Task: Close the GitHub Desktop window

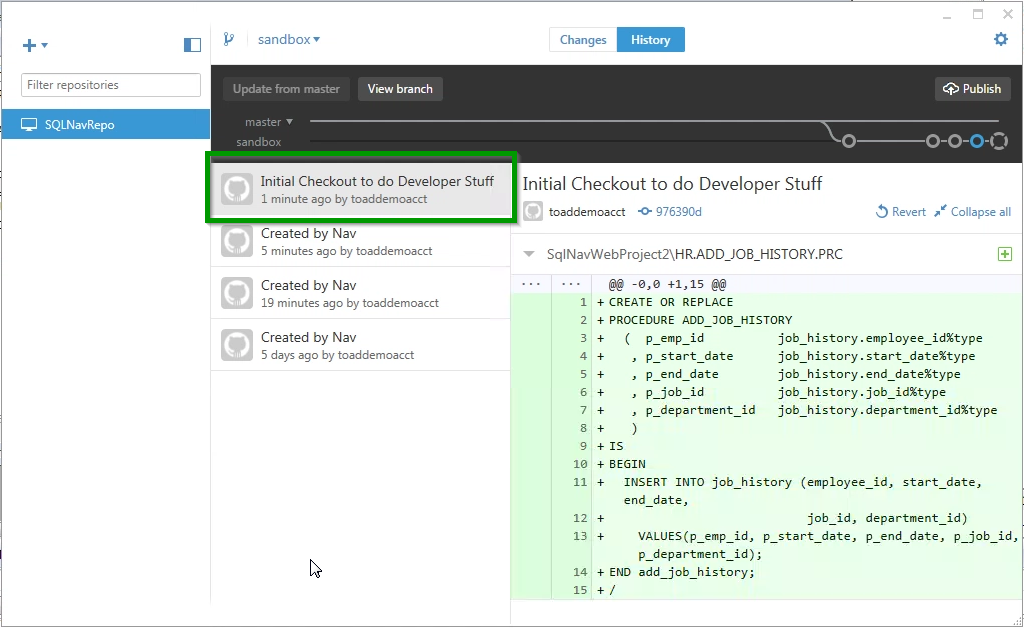Action: 1008,14
